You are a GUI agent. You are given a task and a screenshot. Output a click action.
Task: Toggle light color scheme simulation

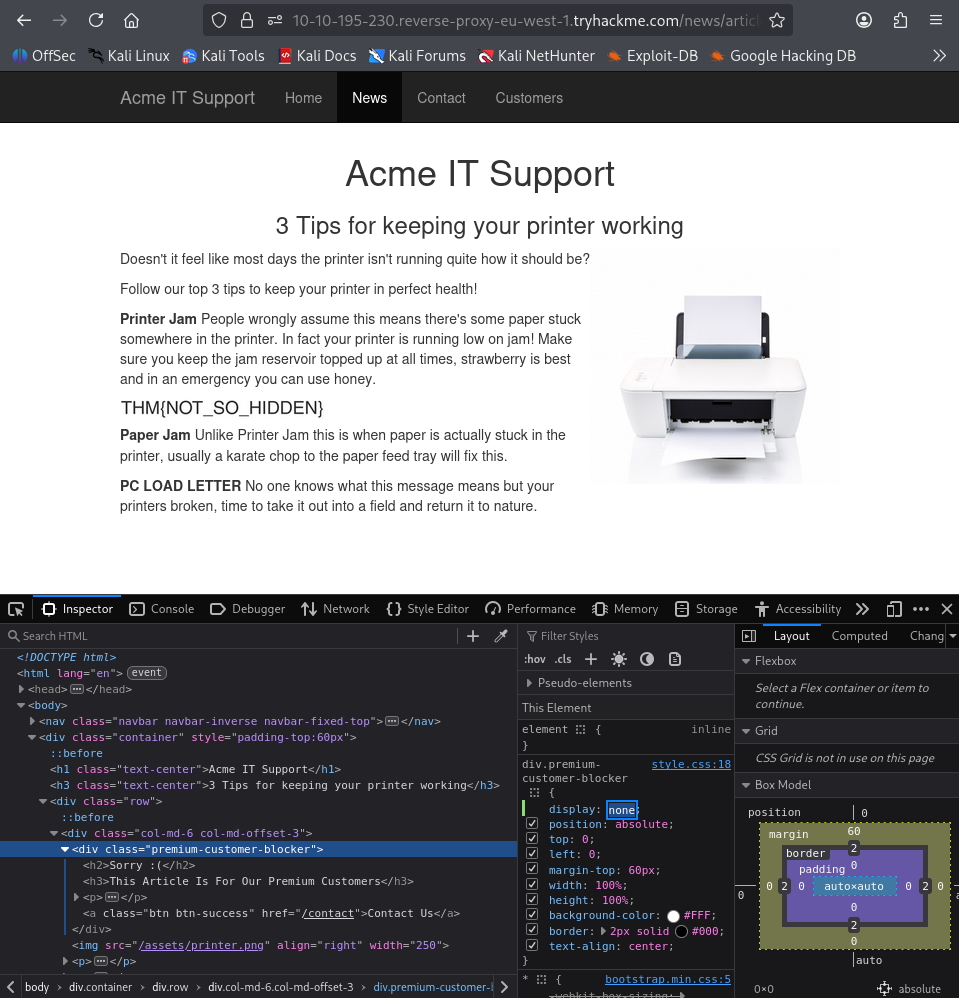point(619,659)
